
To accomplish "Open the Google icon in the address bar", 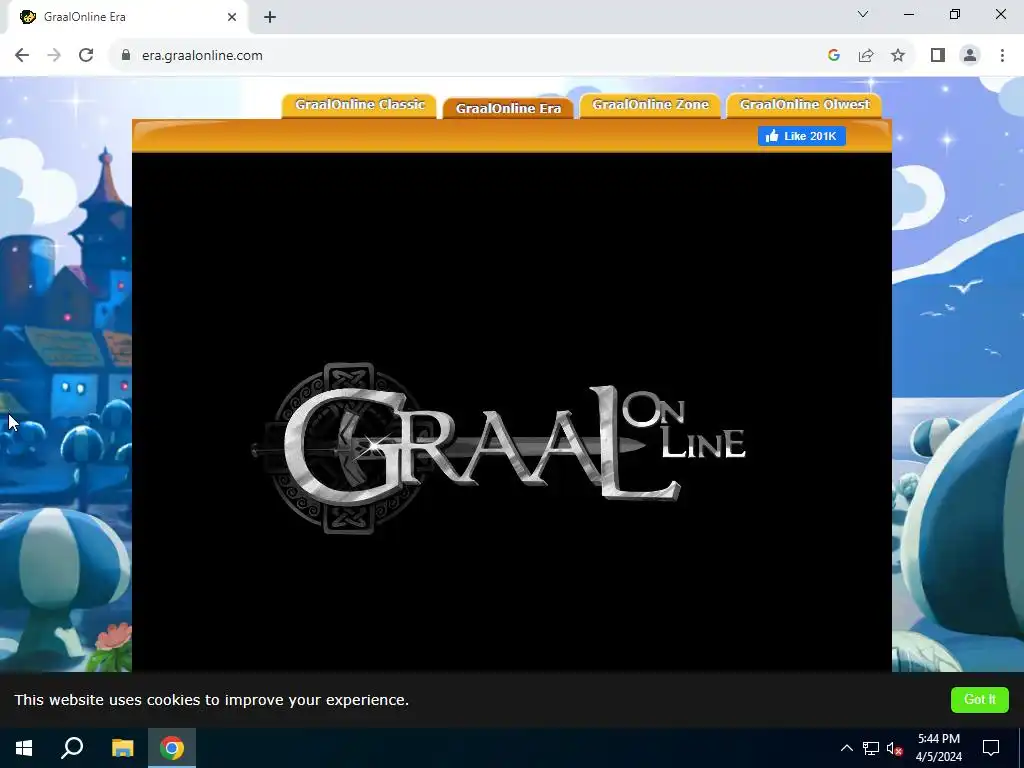I will click(x=833, y=56).
